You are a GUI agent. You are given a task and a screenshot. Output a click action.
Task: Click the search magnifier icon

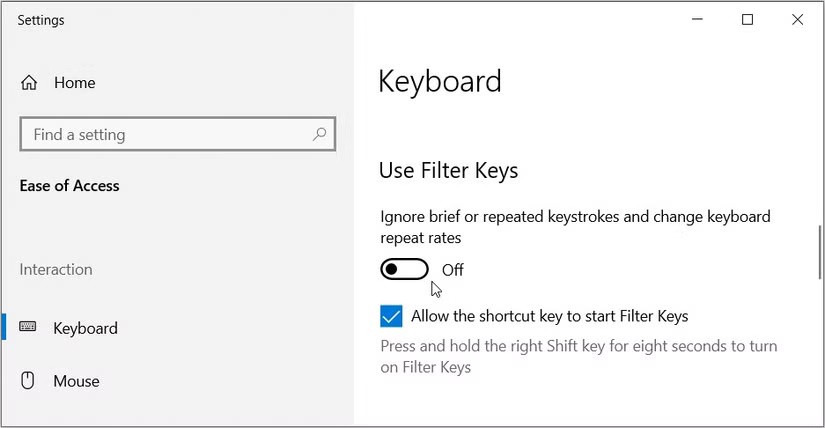coord(319,134)
